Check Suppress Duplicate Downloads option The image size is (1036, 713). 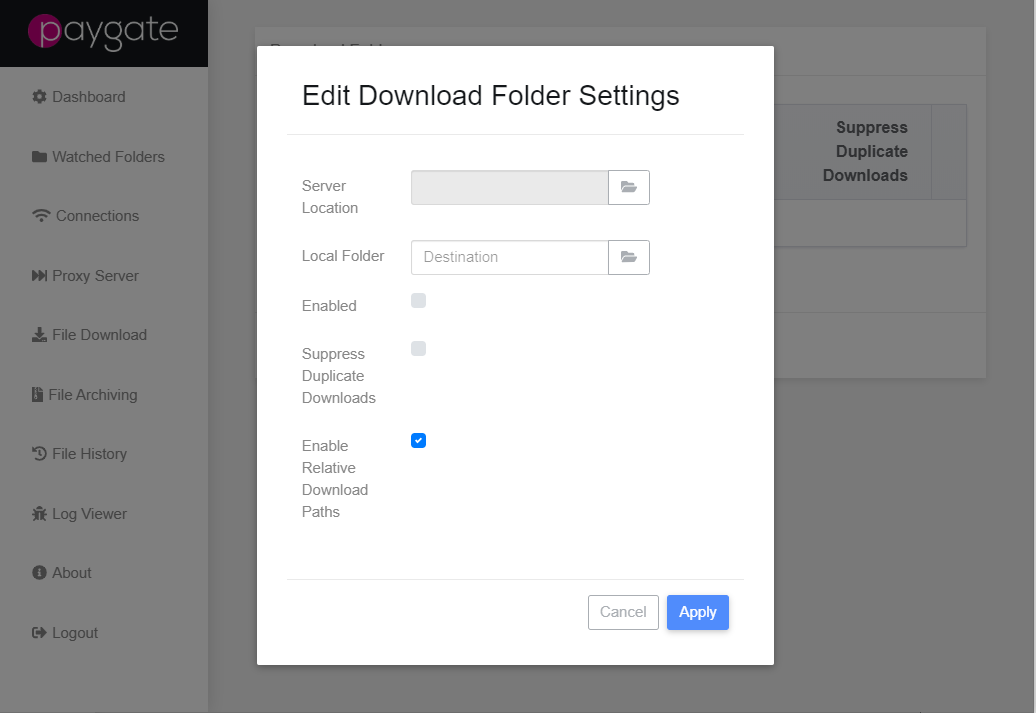click(418, 348)
